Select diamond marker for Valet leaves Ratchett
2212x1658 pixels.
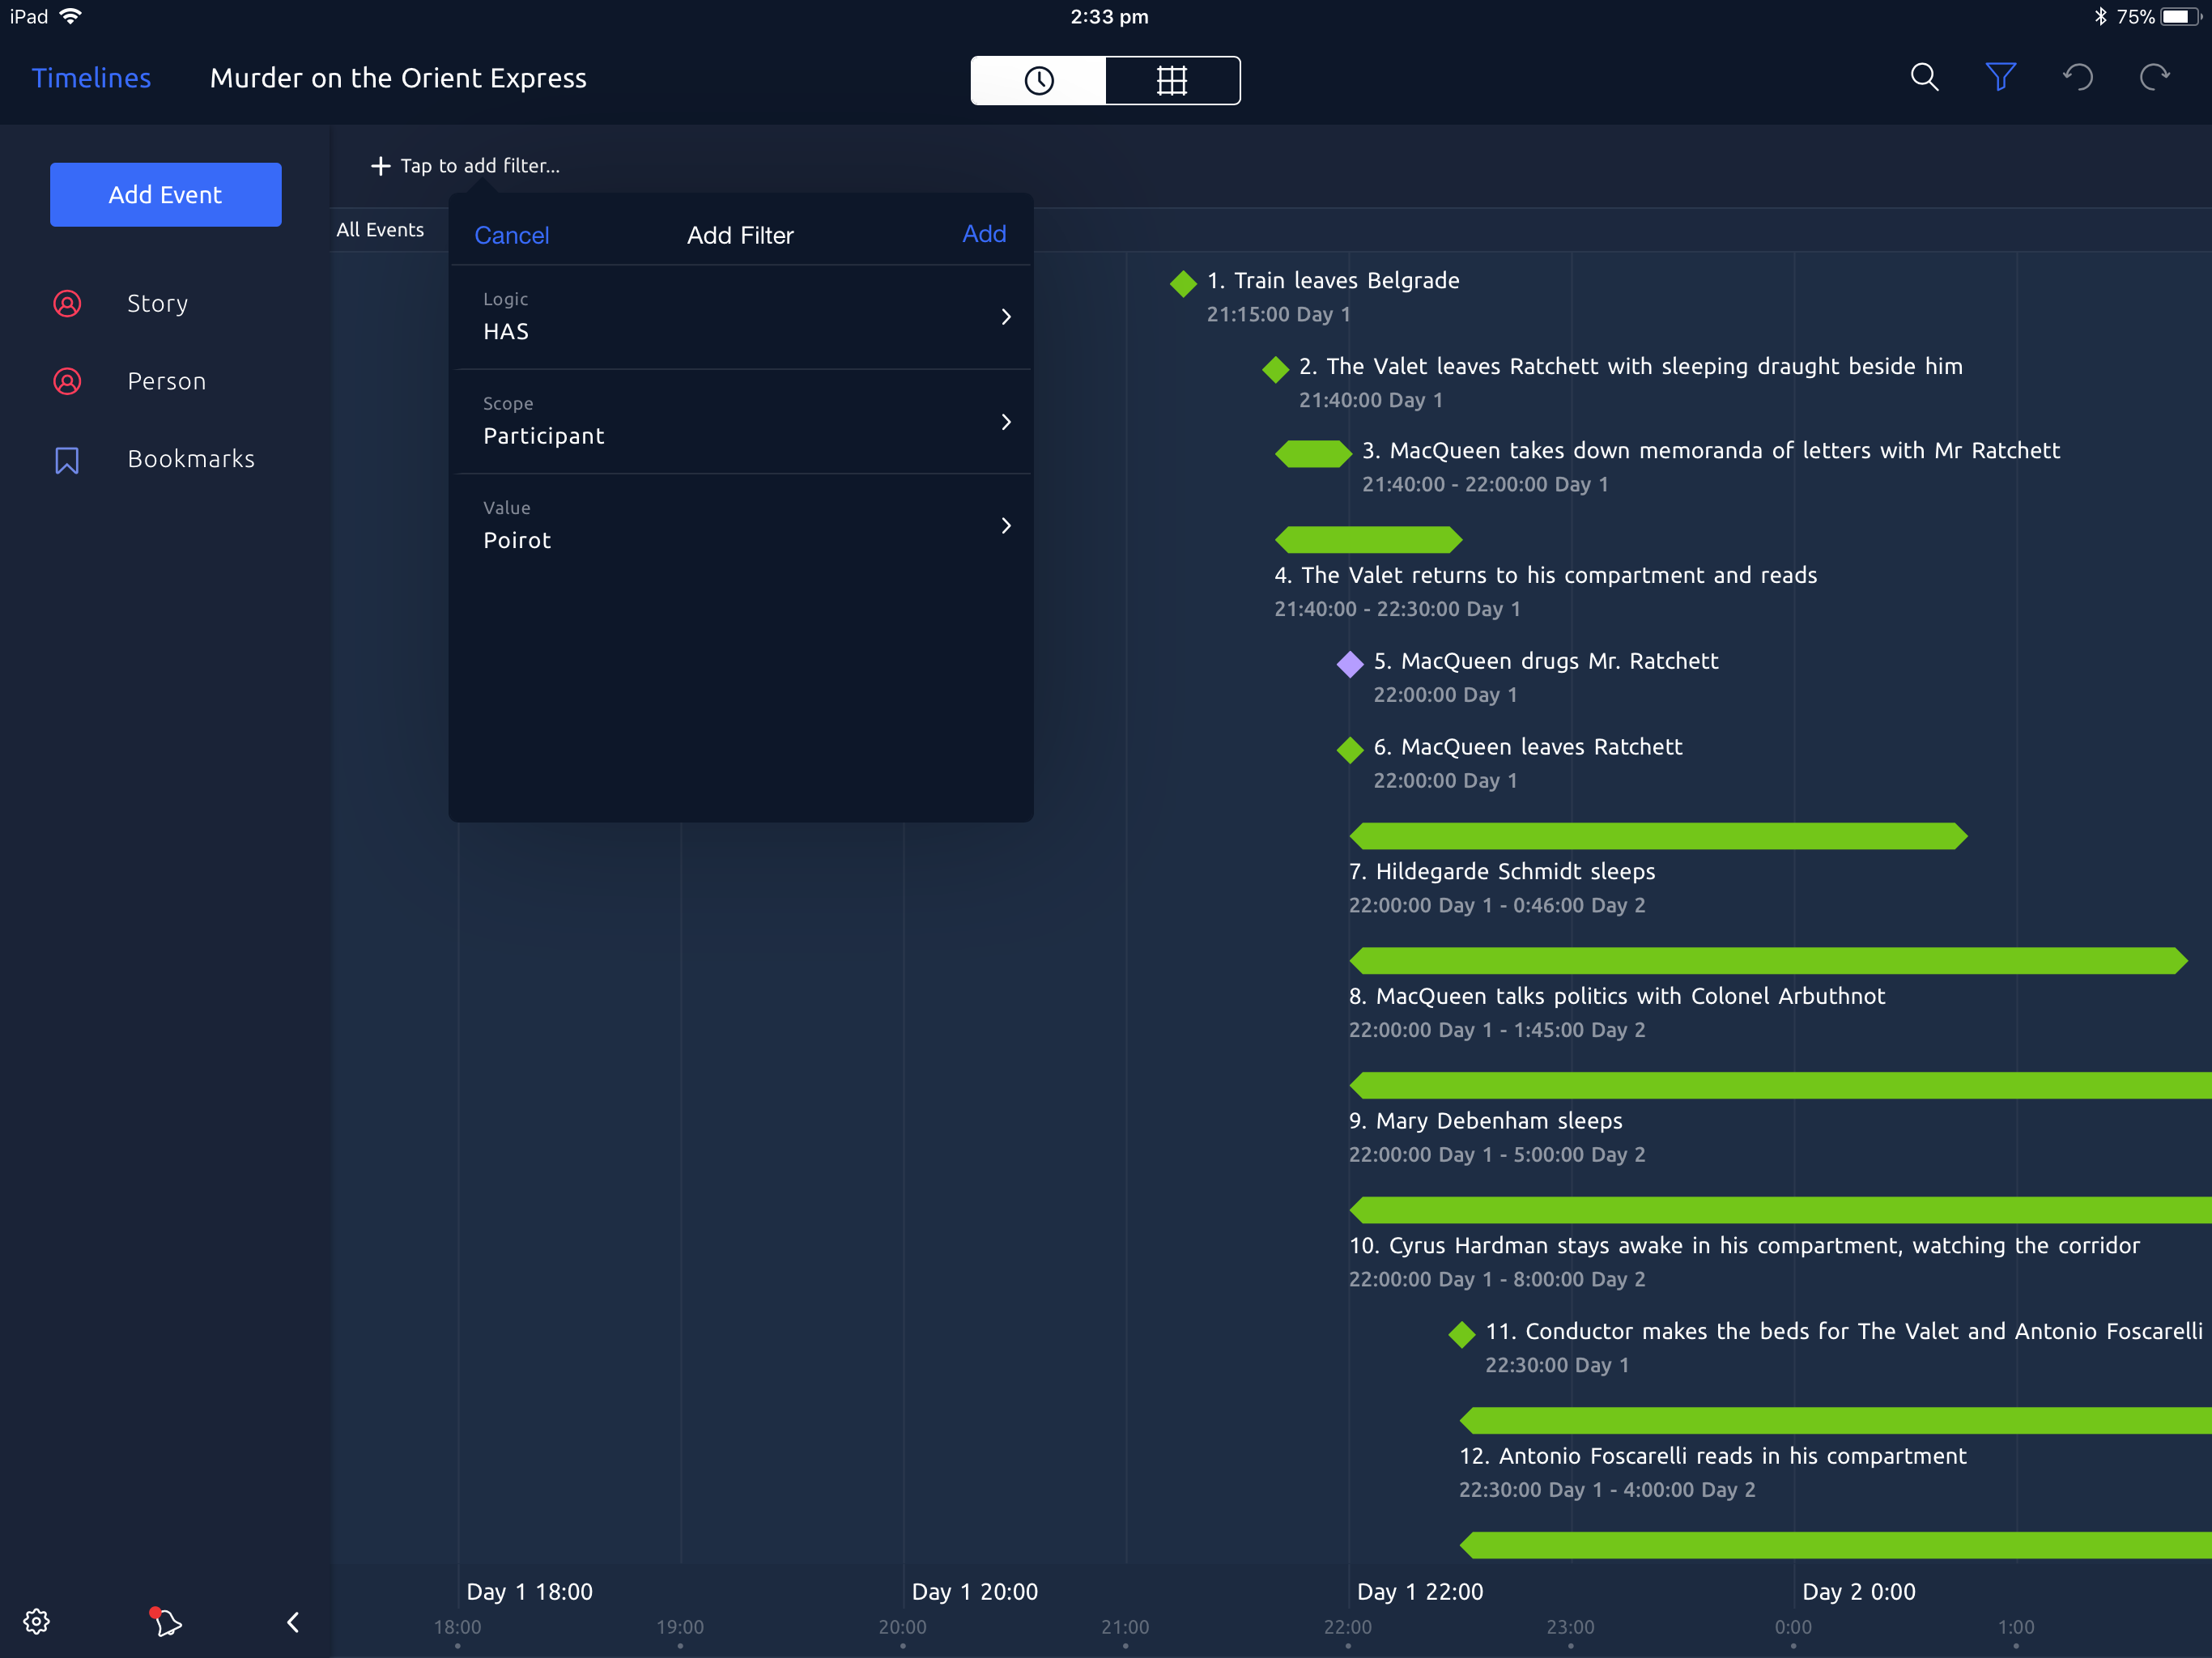(x=1275, y=369)
